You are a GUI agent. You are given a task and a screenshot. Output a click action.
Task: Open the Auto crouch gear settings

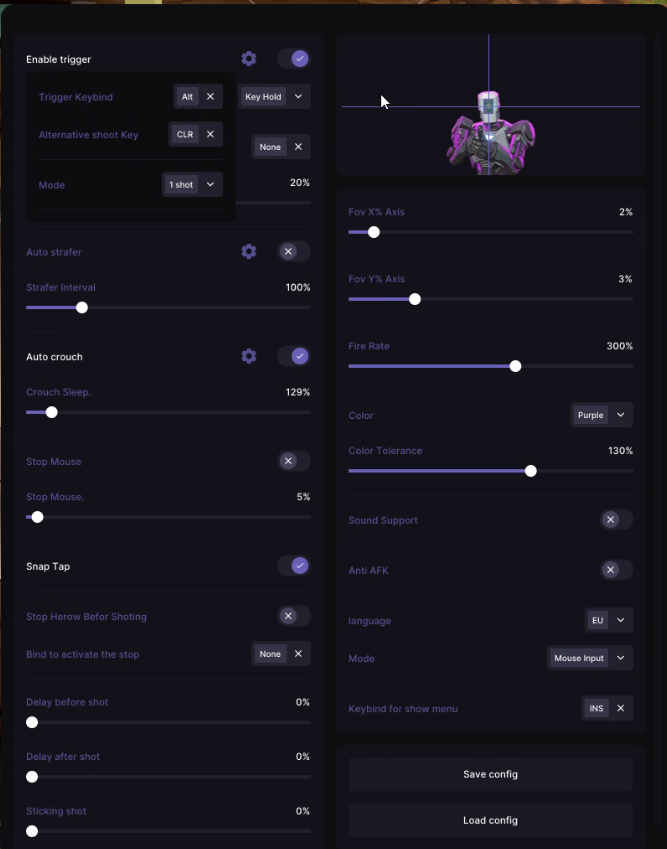tap(249, 356)
